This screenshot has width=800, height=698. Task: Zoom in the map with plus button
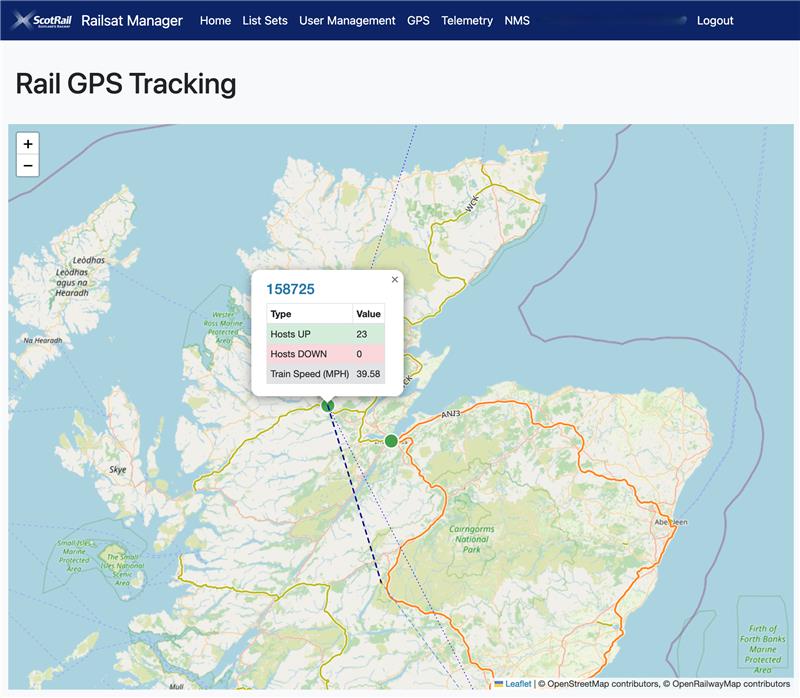28,144
